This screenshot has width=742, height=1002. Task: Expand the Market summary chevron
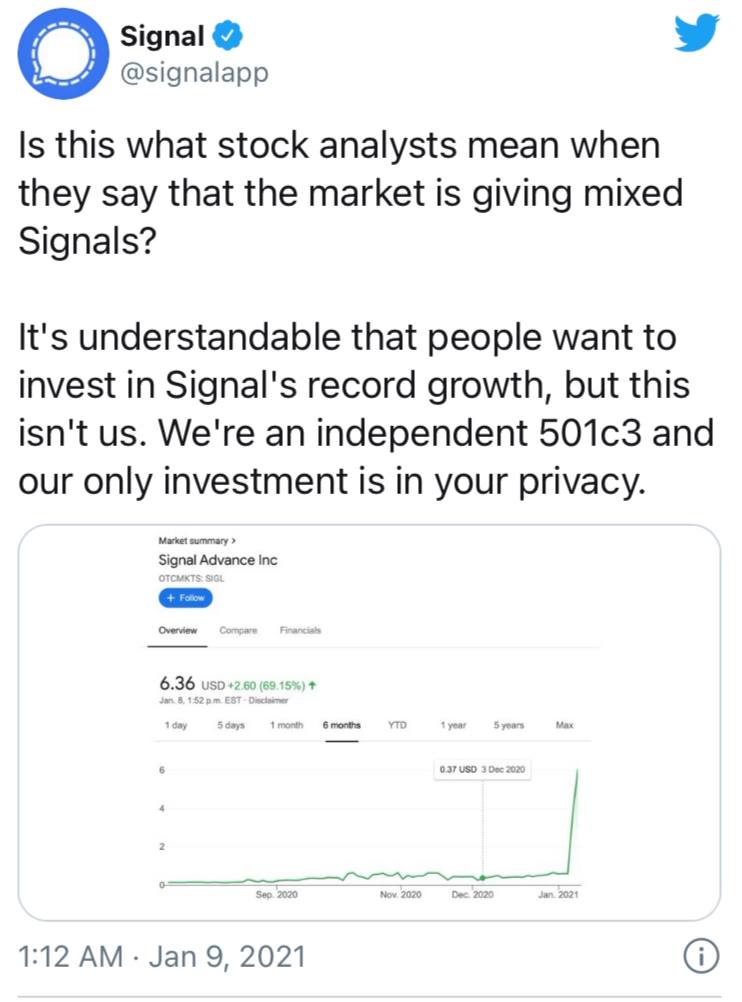[x=234, y=541]
